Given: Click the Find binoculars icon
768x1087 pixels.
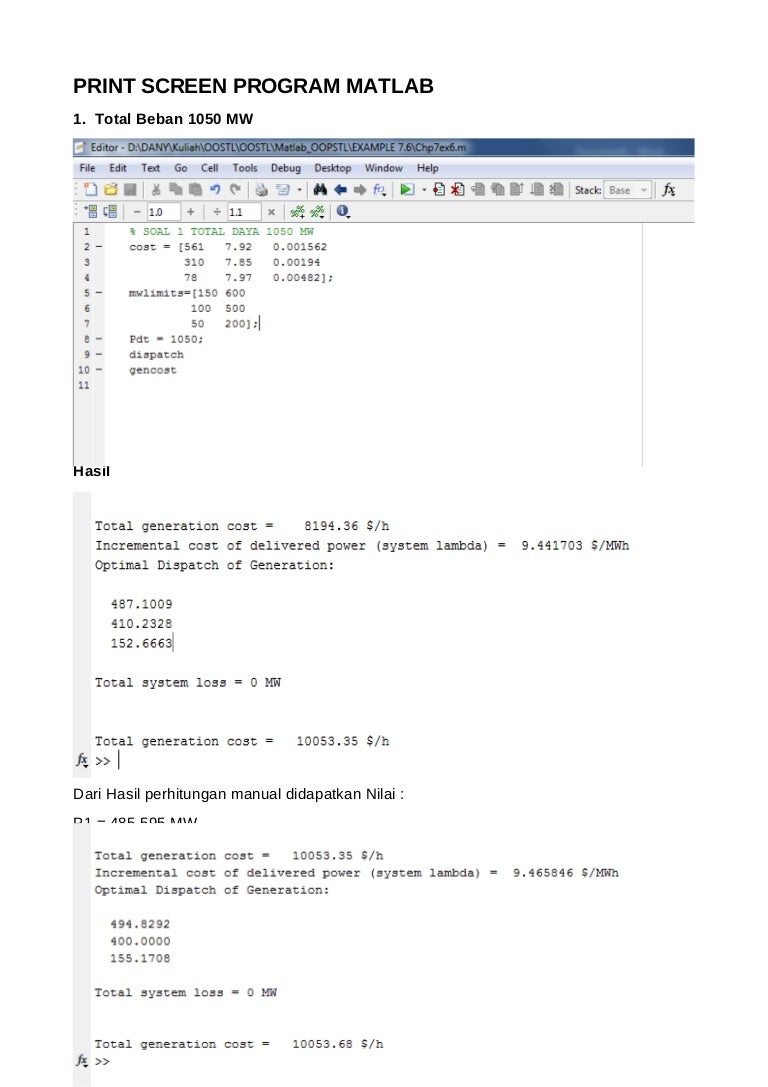Looking at the screenshot, I should pyautogui.click(x=321, y=189).
